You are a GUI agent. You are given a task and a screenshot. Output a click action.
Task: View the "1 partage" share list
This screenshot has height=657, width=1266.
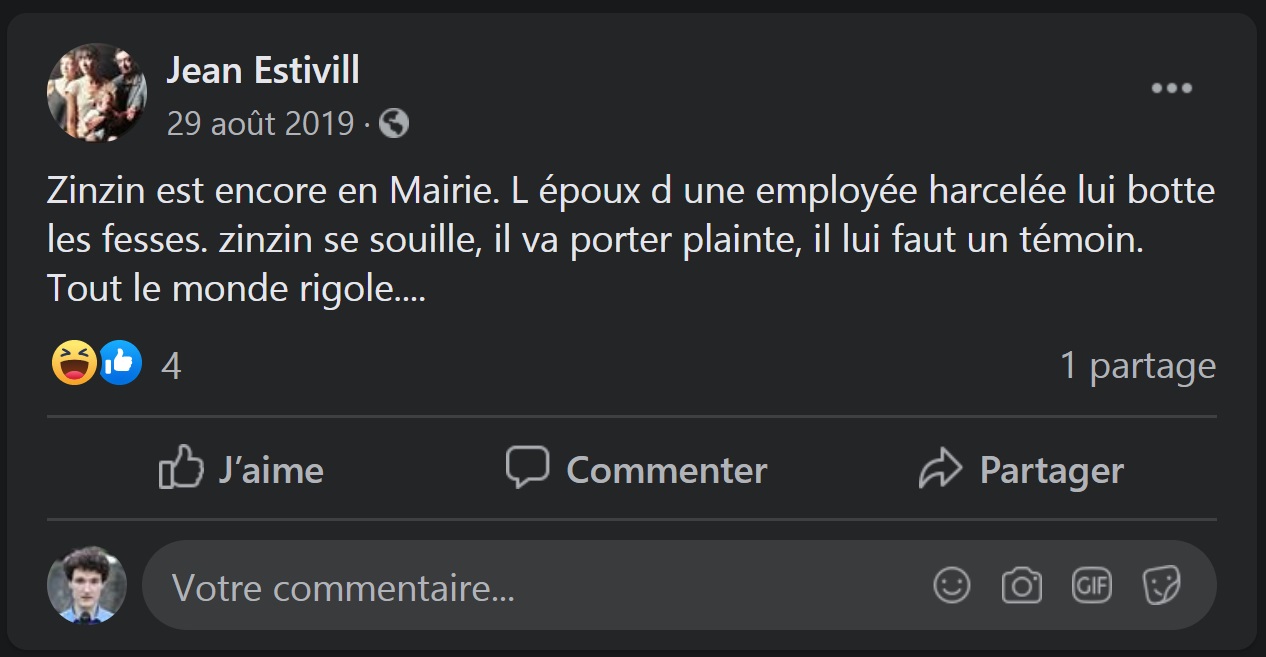coord(1137,366)
